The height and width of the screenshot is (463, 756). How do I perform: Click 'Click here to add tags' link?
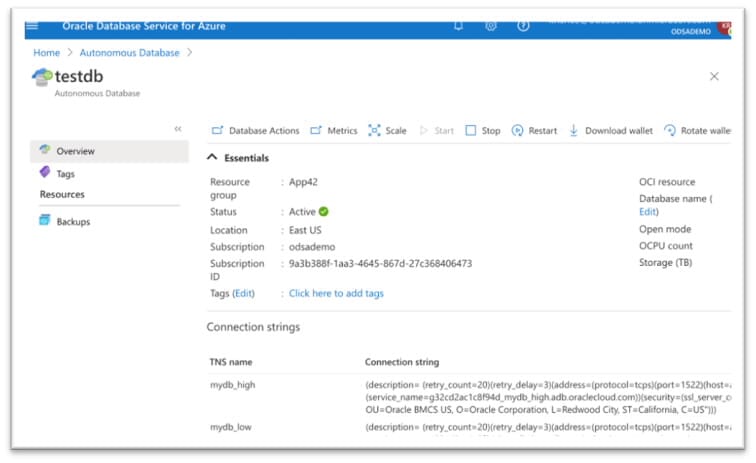(336, 293)
